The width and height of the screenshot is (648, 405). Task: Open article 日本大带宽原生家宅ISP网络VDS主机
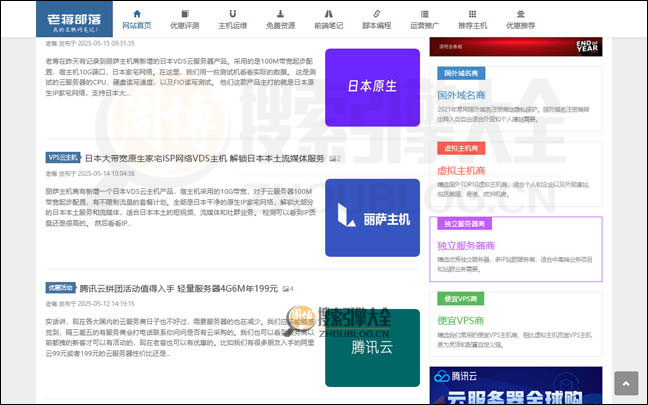click(205, 158)
